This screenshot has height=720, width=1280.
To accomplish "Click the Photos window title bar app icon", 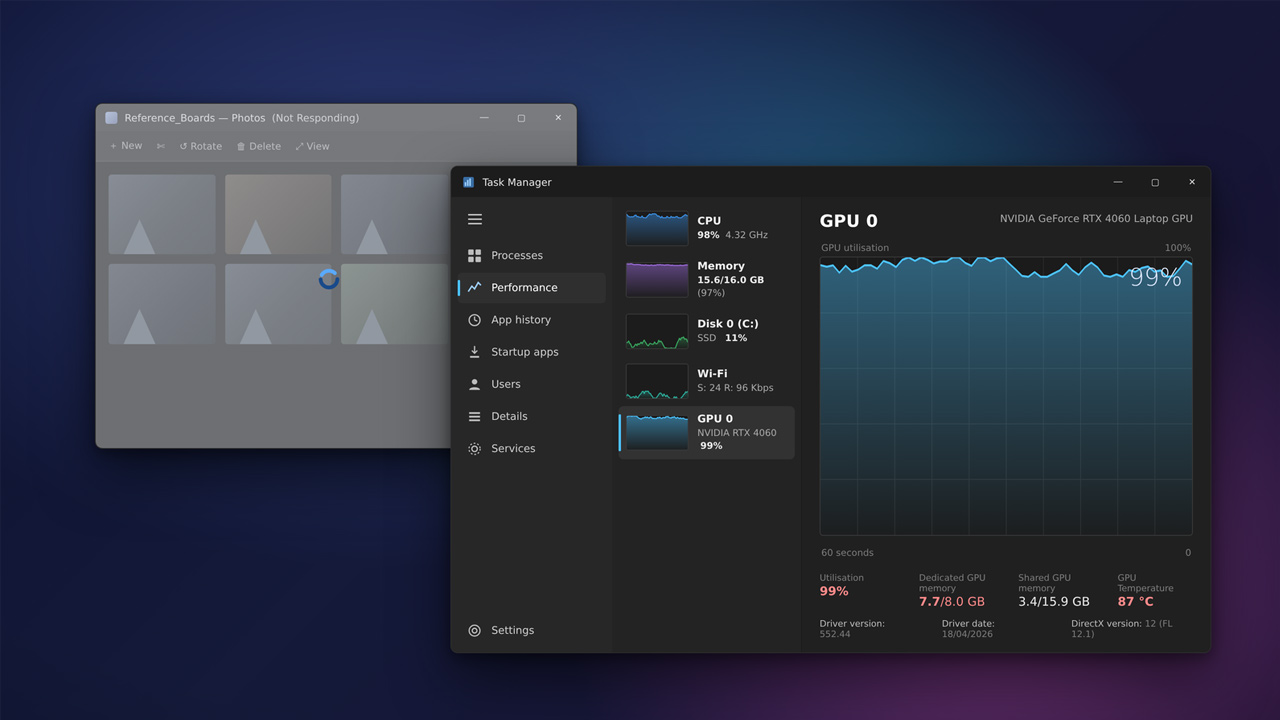I will coord(111,118).
